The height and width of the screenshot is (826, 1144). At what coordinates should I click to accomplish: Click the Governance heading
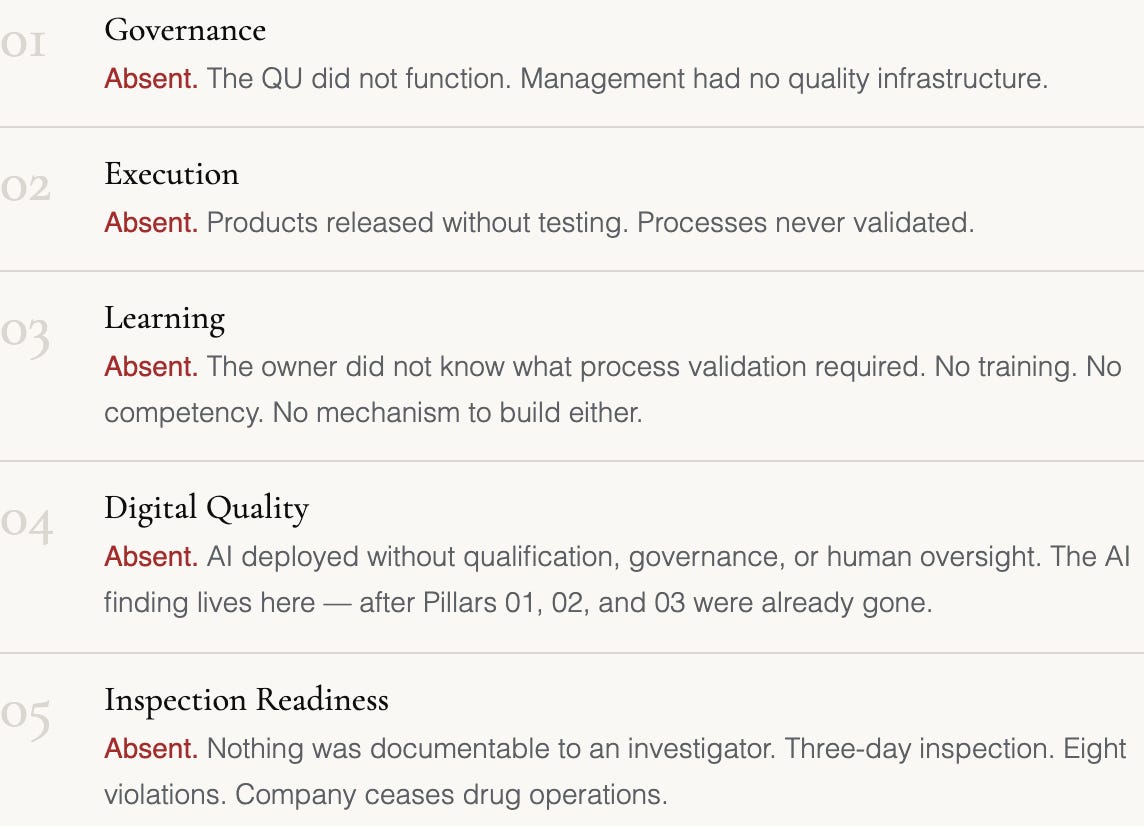(x=185, y=31)
